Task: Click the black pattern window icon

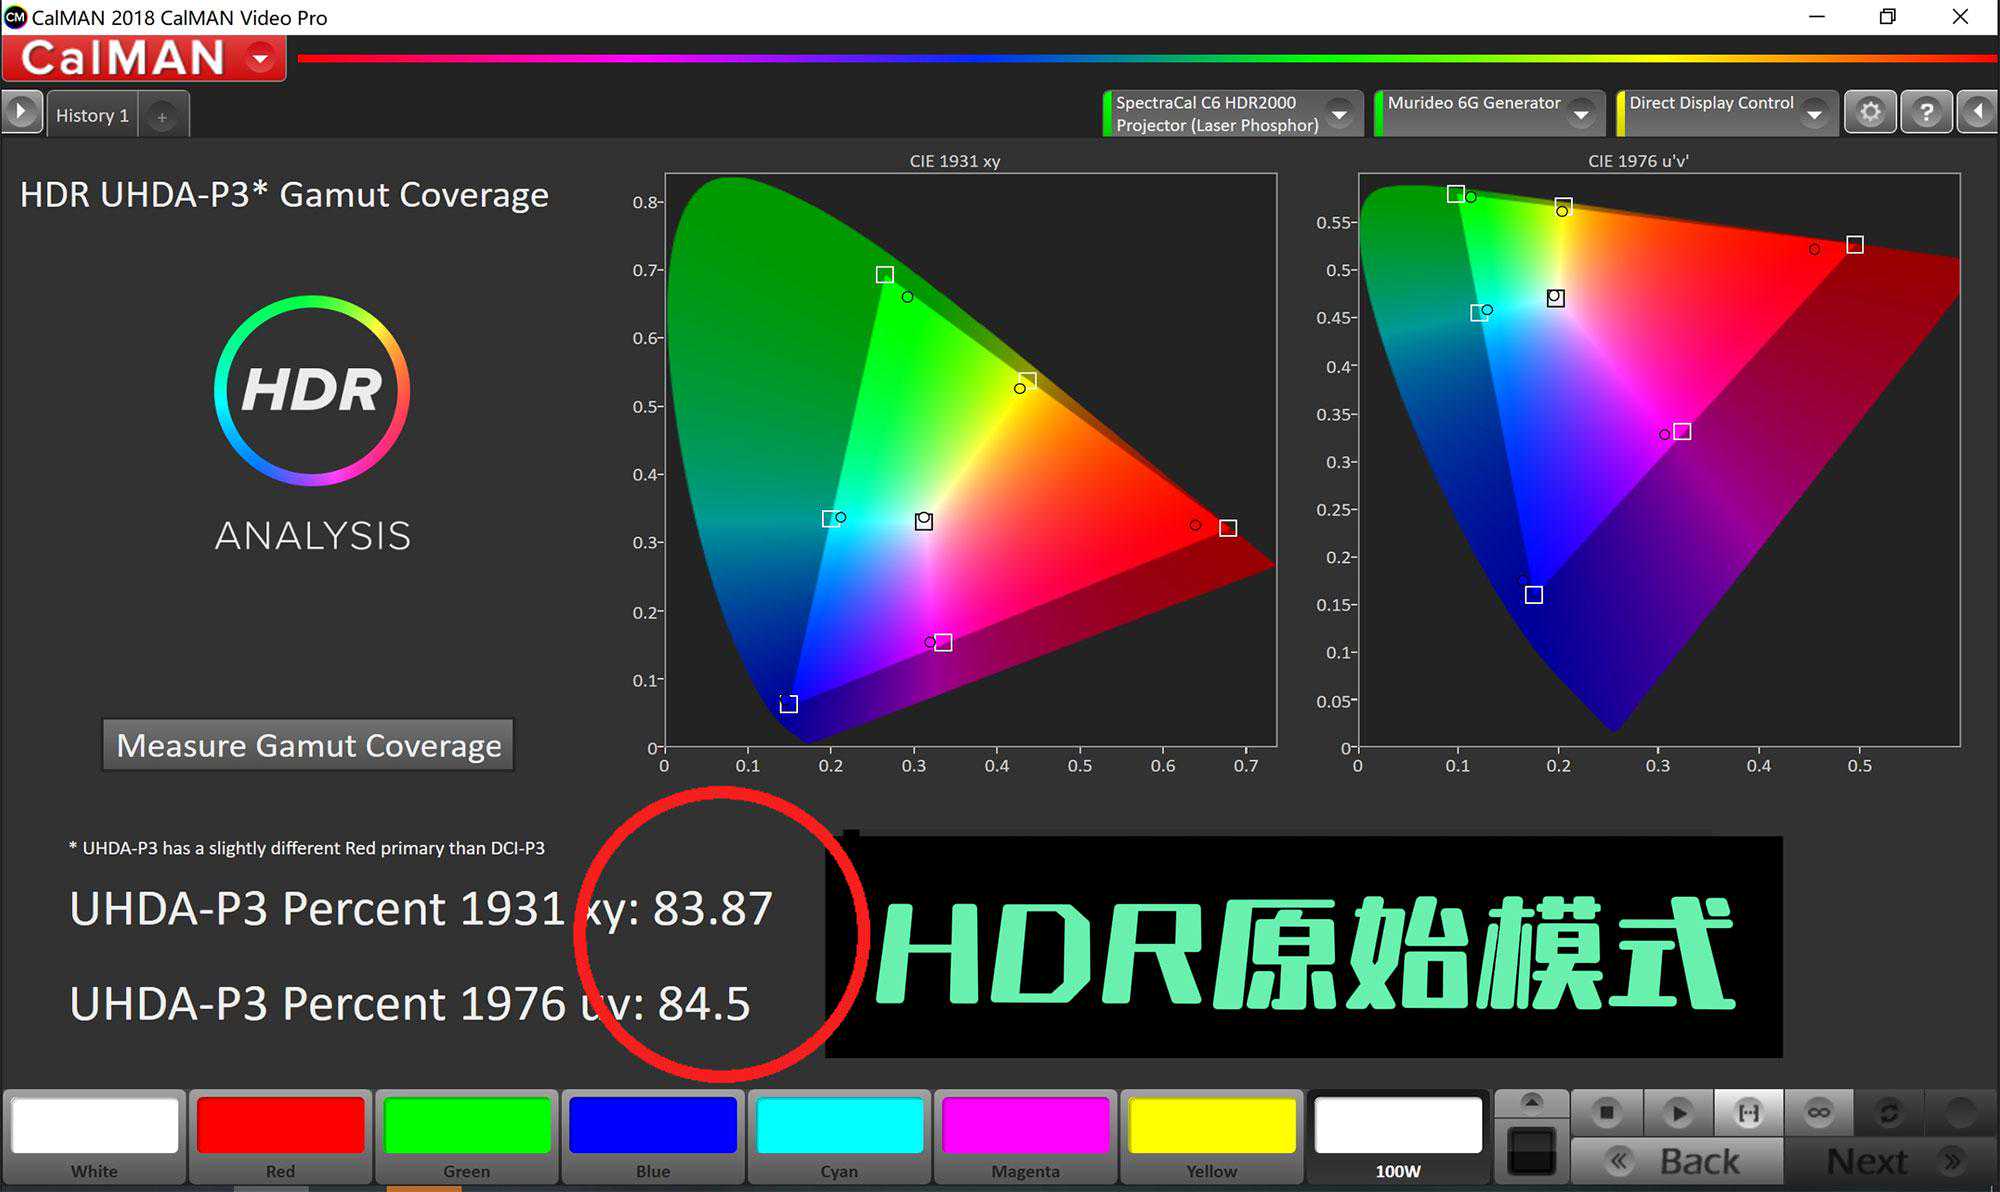Action: [1531, 1151]
